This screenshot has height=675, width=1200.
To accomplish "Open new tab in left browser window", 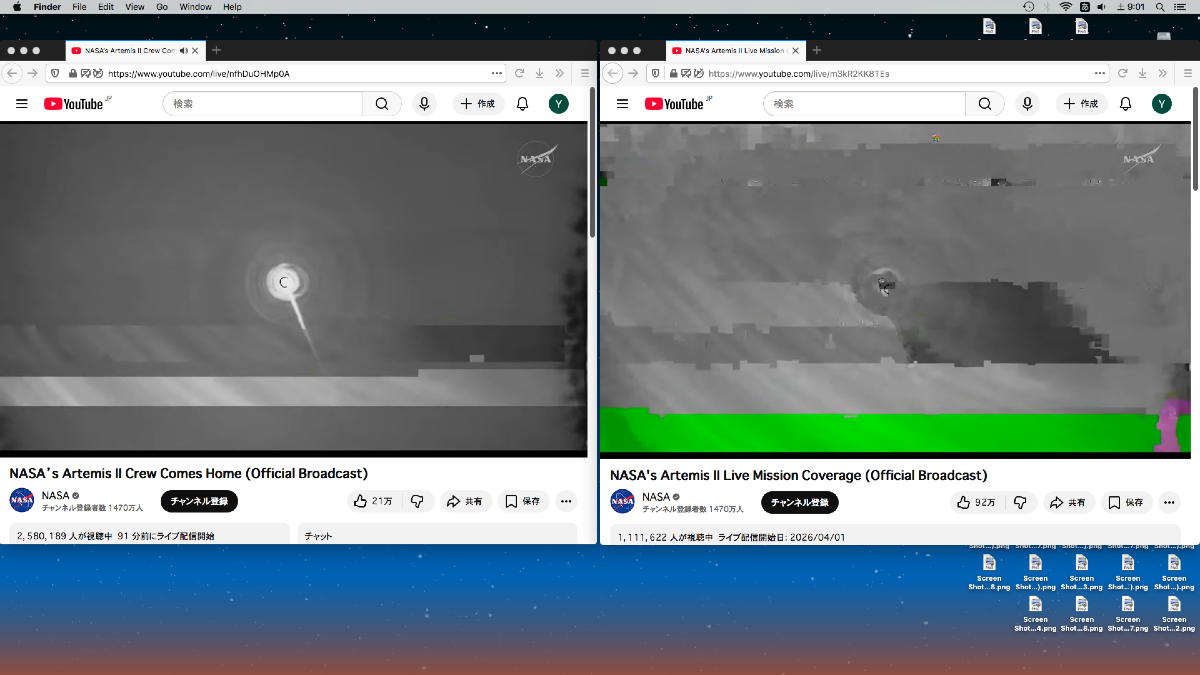I will point(216,50).
